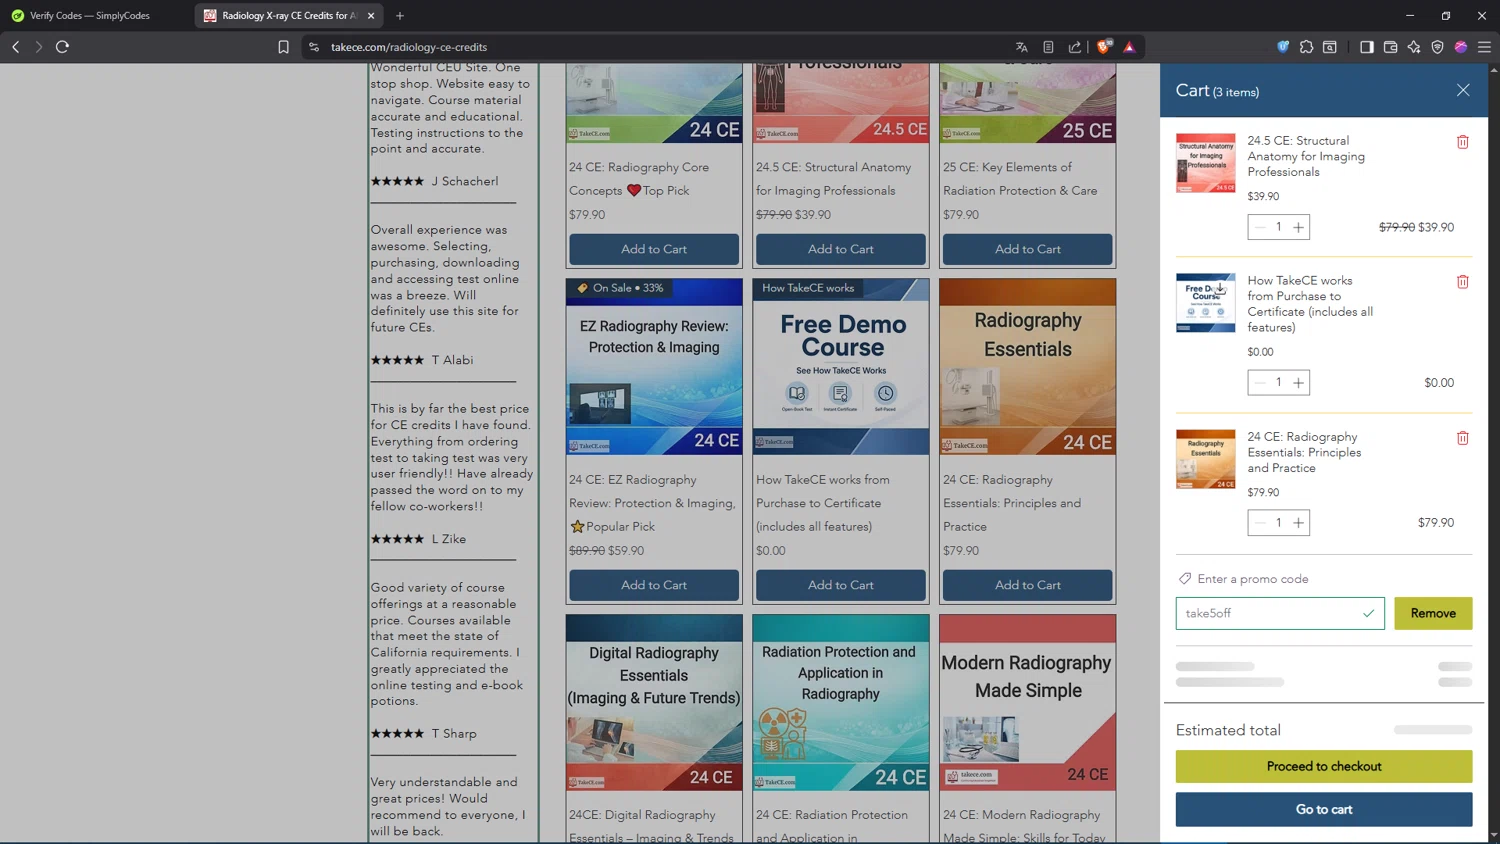Open the profile avatar menu
Image resolution: width=1500 pixels, height=844 pixels.
click(x=1461, y=47)
